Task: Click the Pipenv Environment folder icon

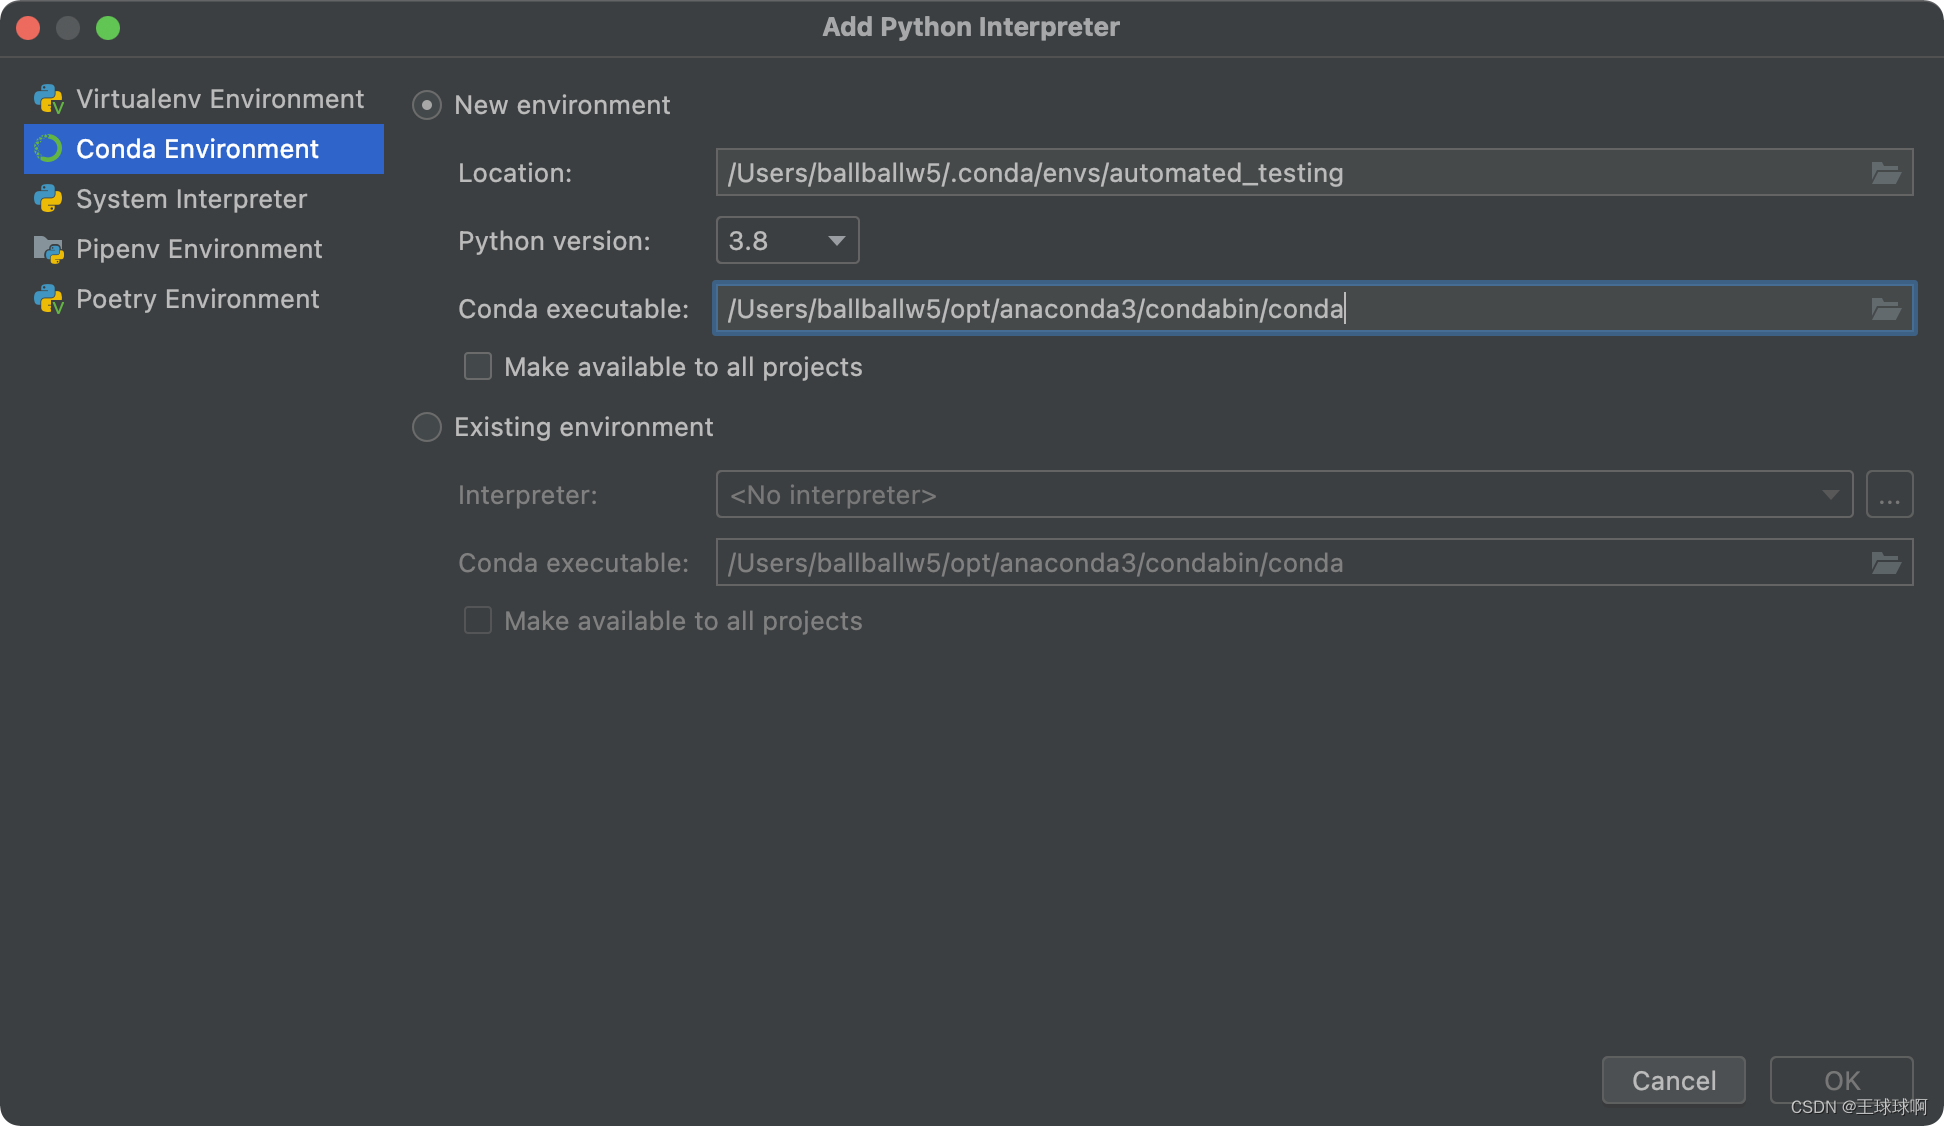Action: click(48, 249)
